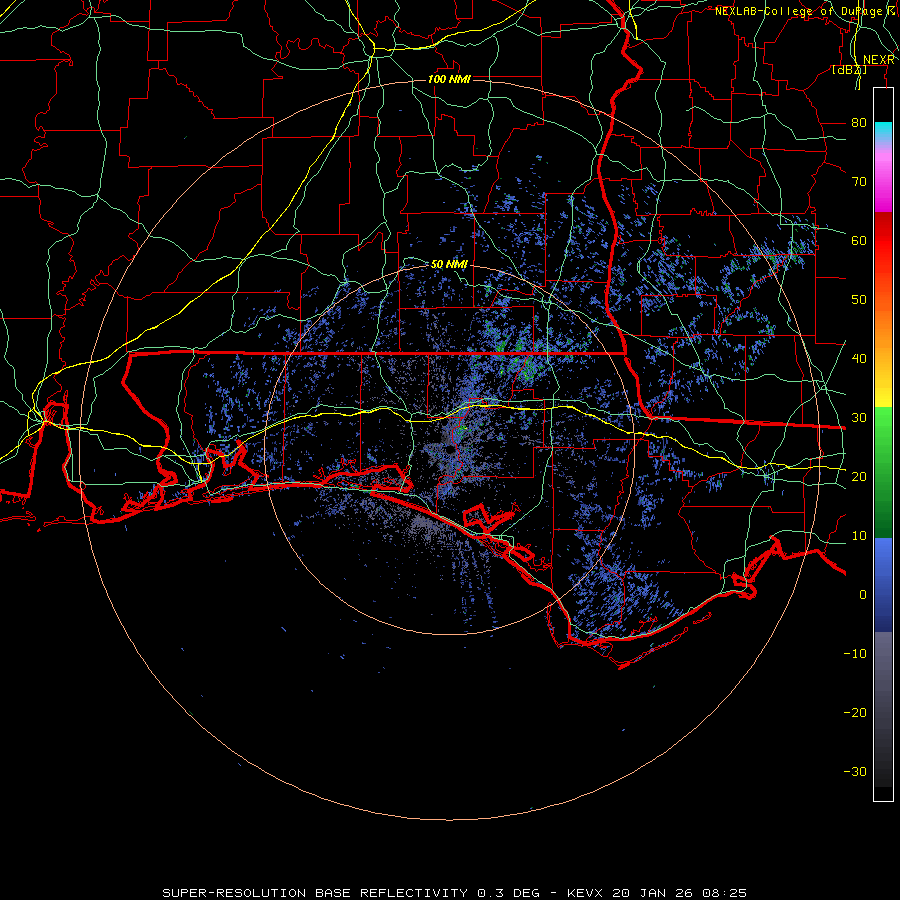Click the KEVX radar site center dot

click(449, 450)
